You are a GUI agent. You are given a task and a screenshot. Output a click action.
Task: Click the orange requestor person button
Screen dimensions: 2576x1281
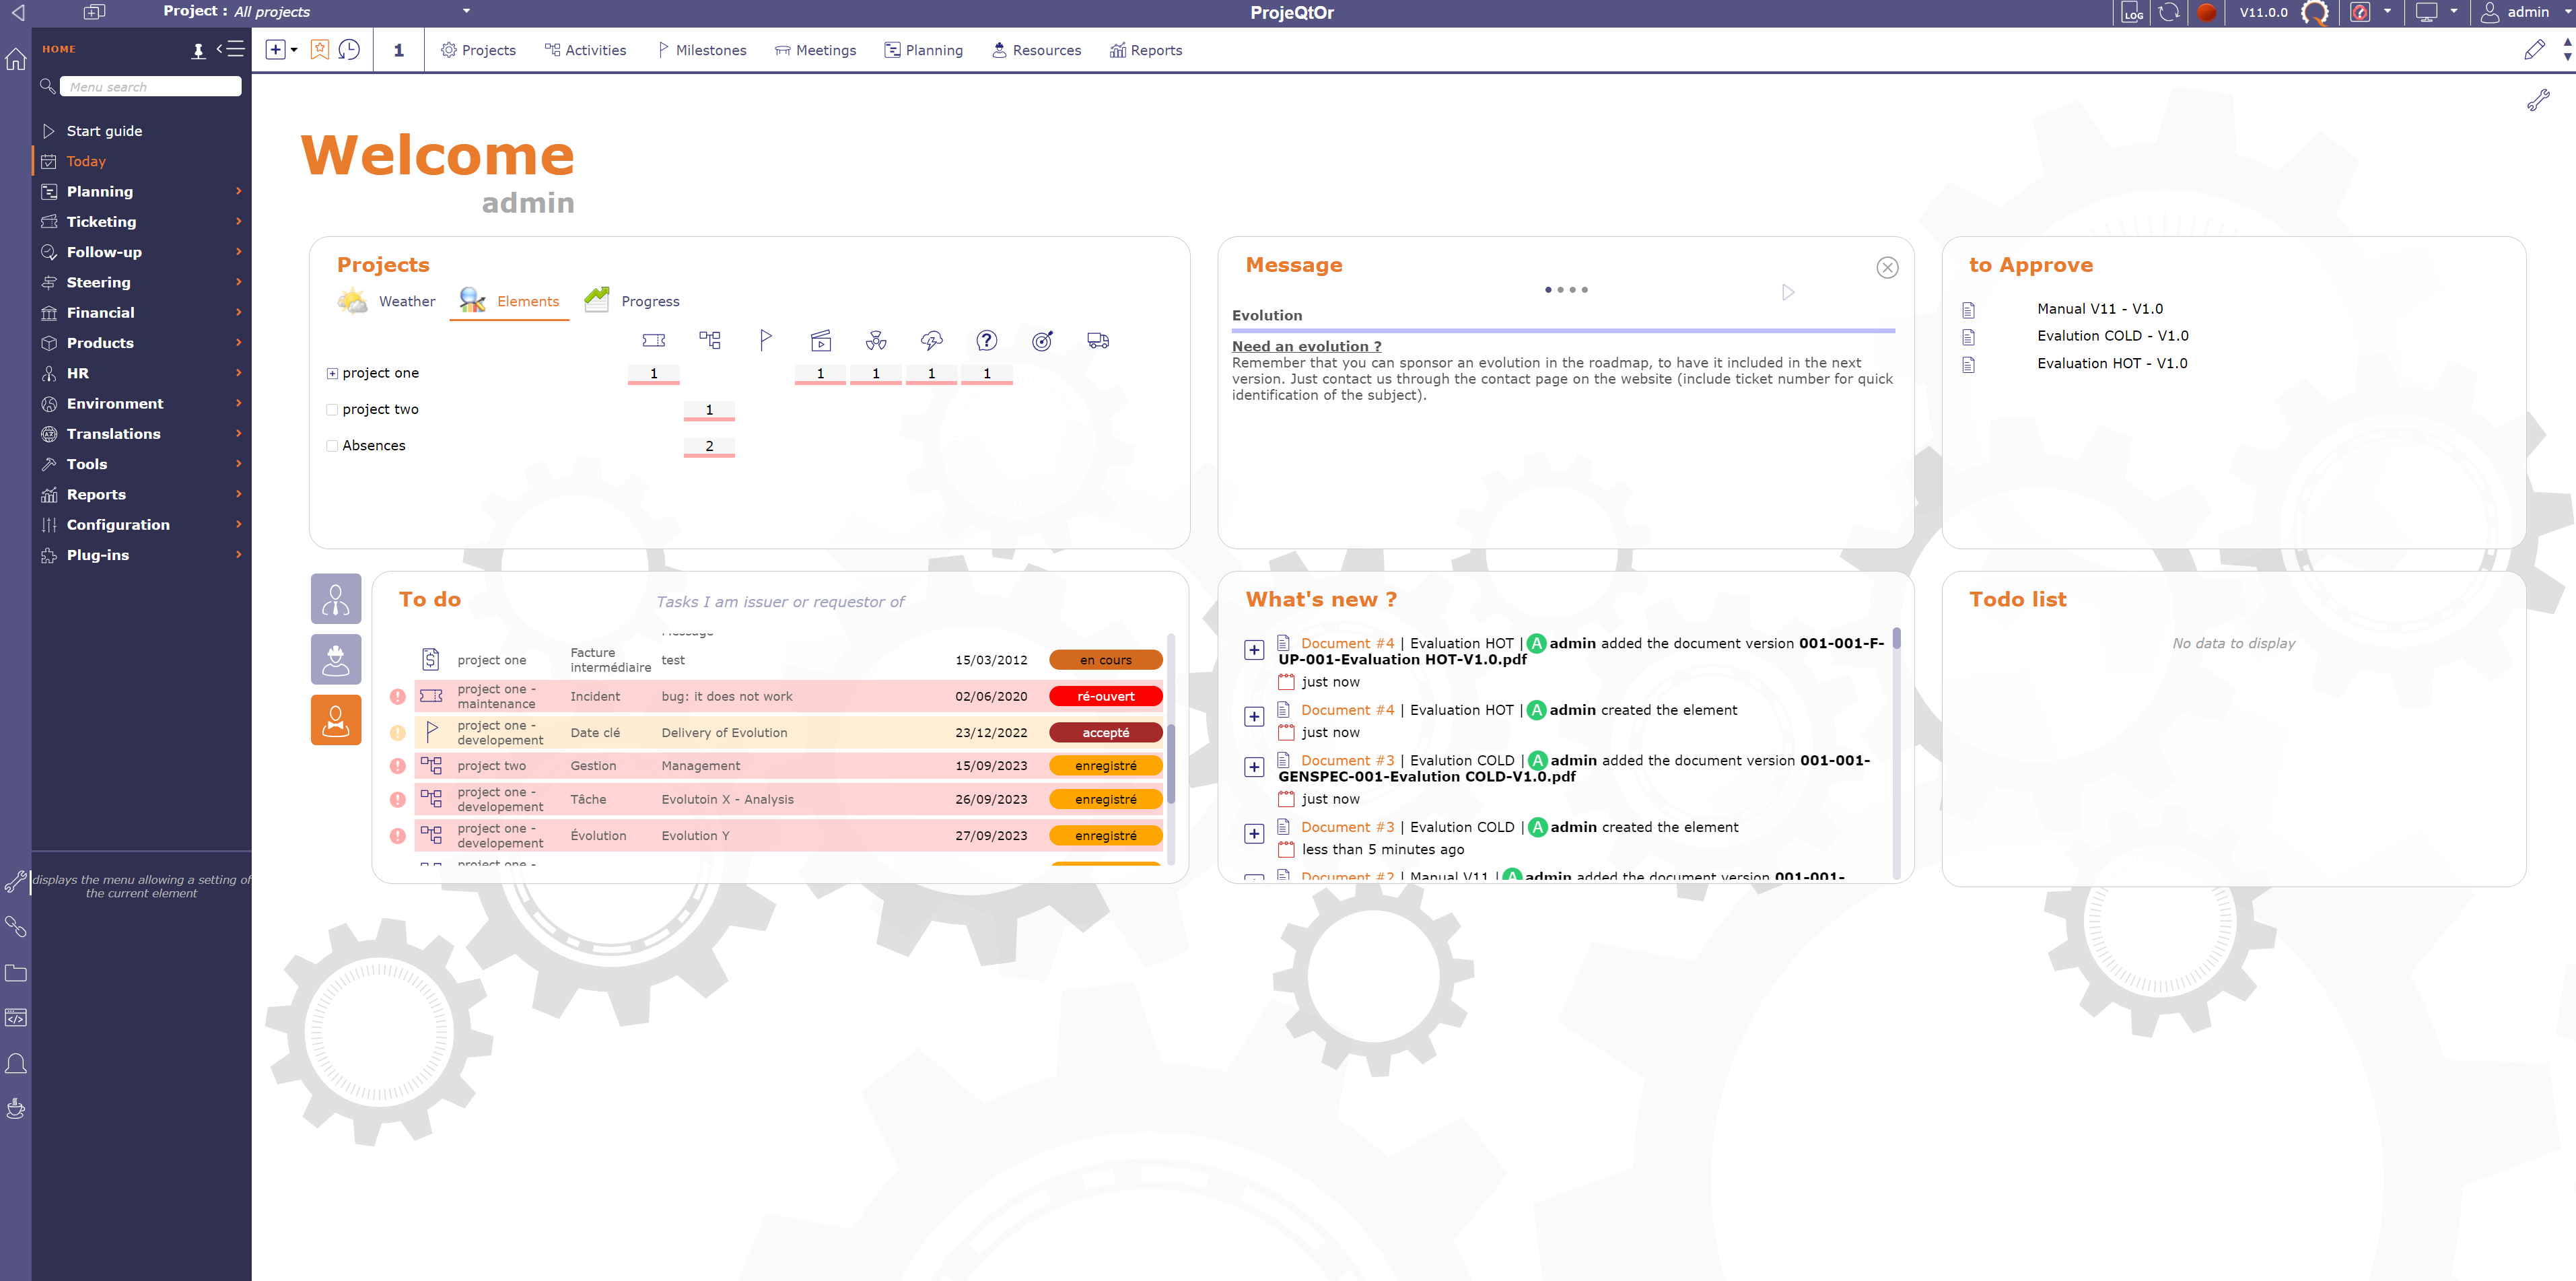pyautogui.click(x=336, y=720)
